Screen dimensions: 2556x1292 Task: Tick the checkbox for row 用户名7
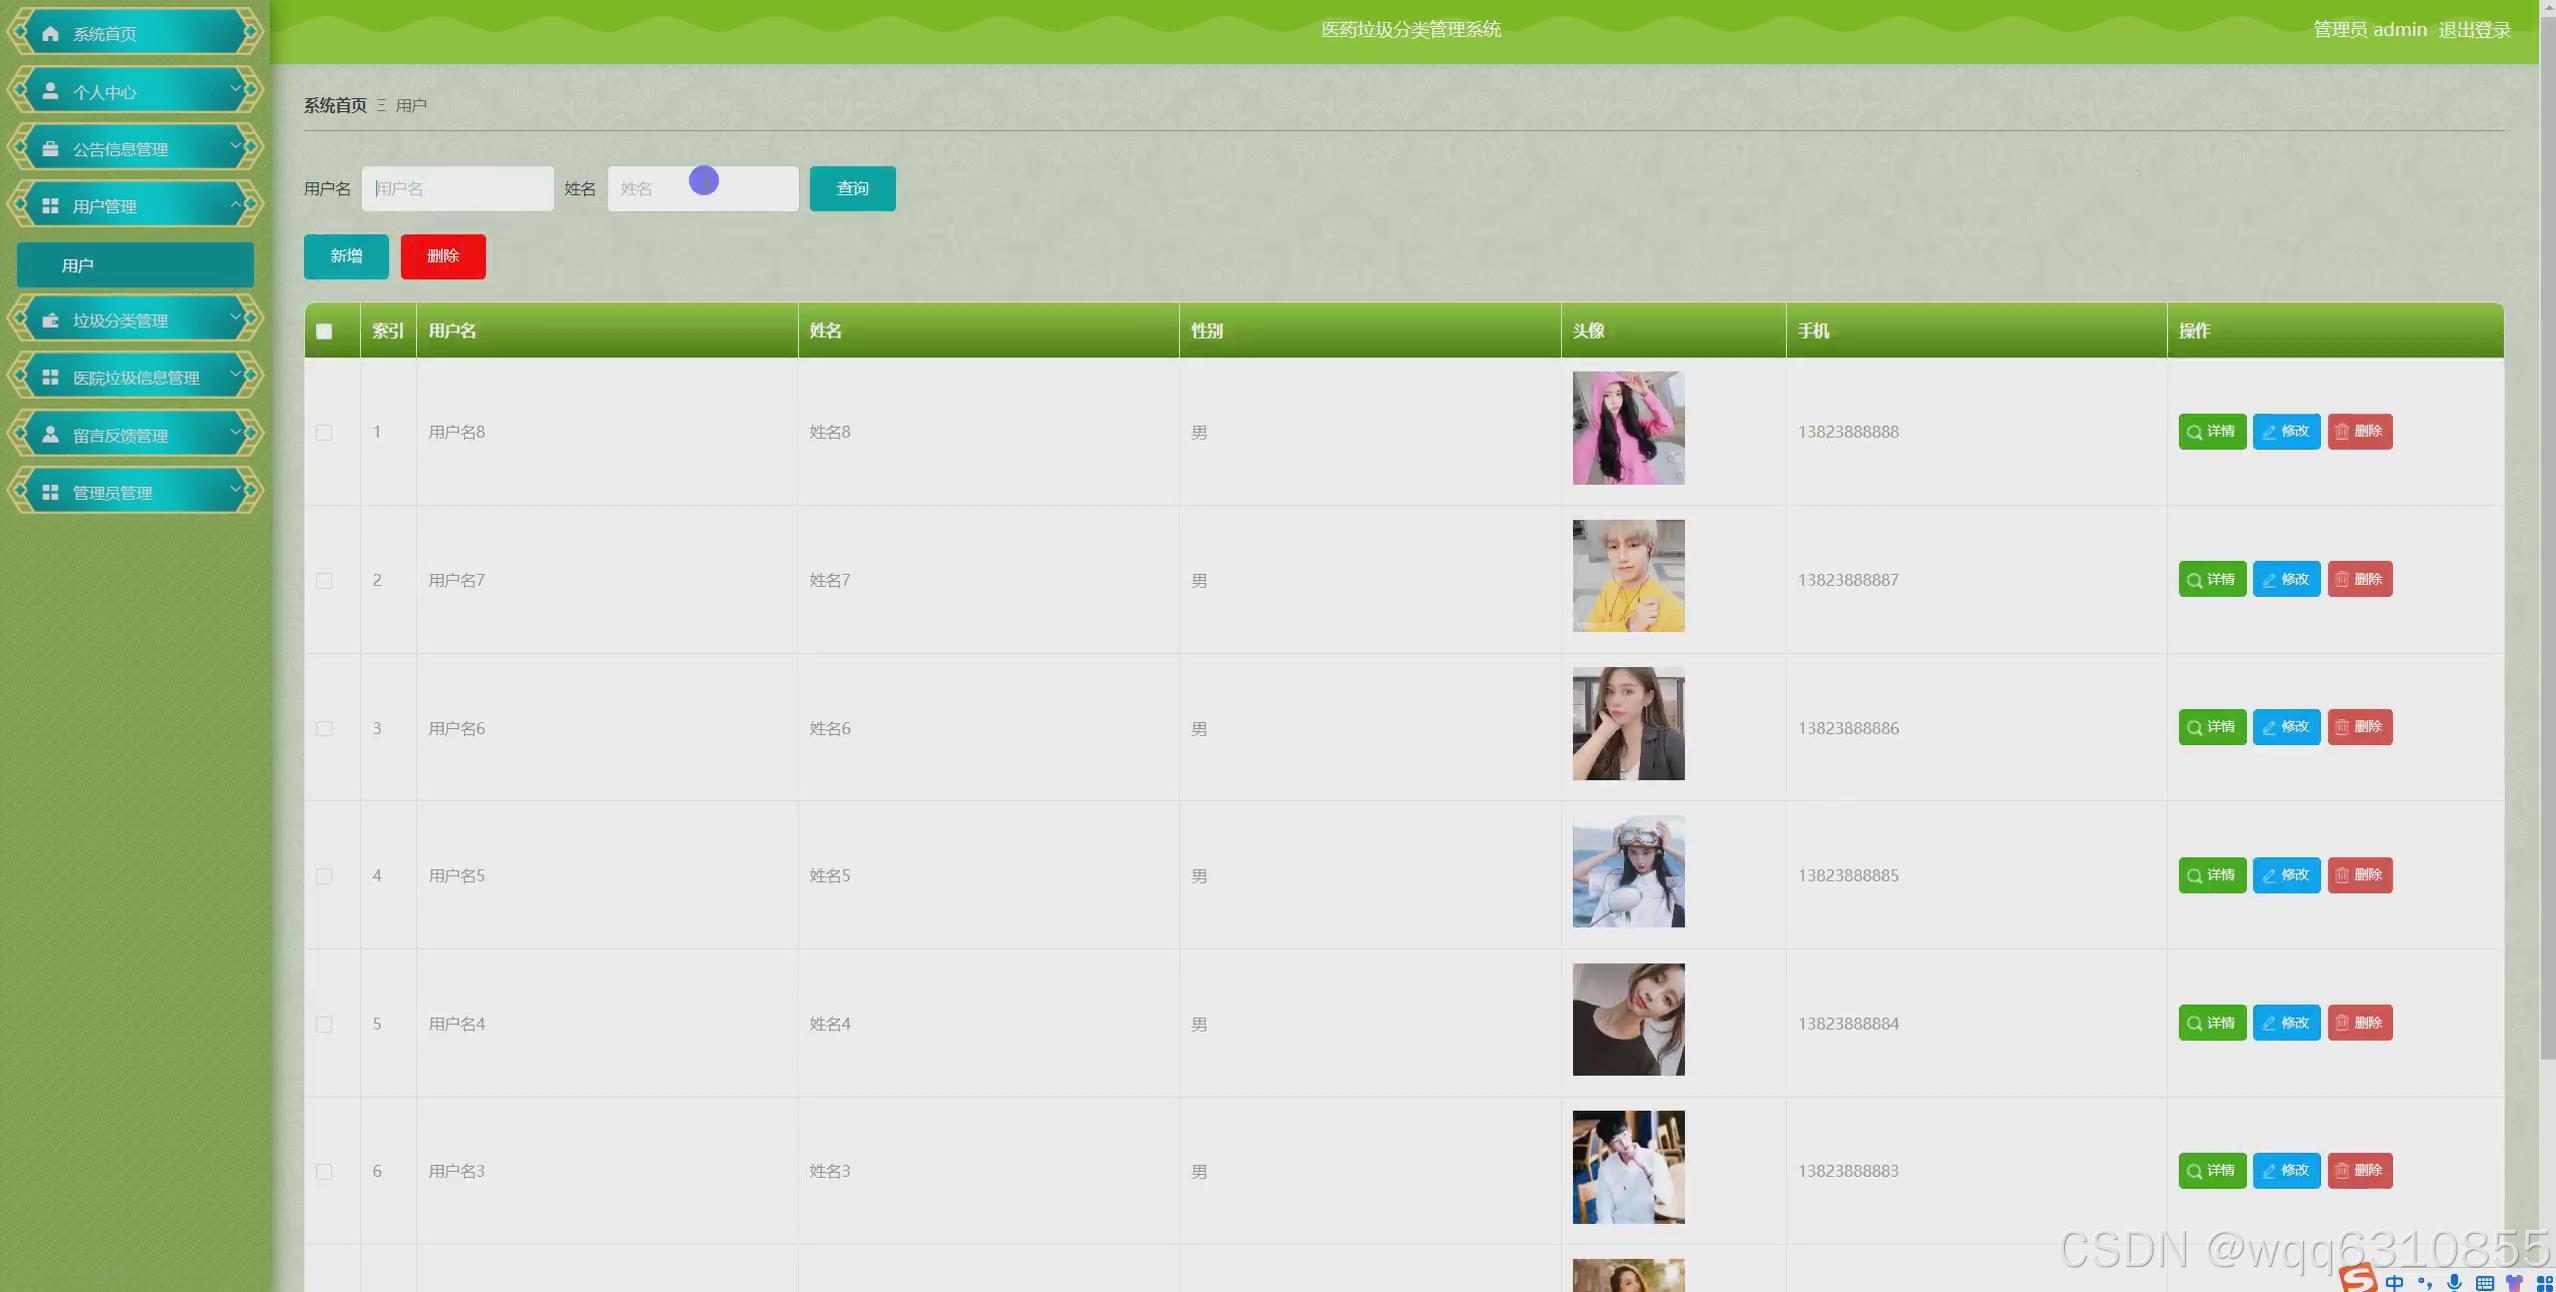(324, 580)
